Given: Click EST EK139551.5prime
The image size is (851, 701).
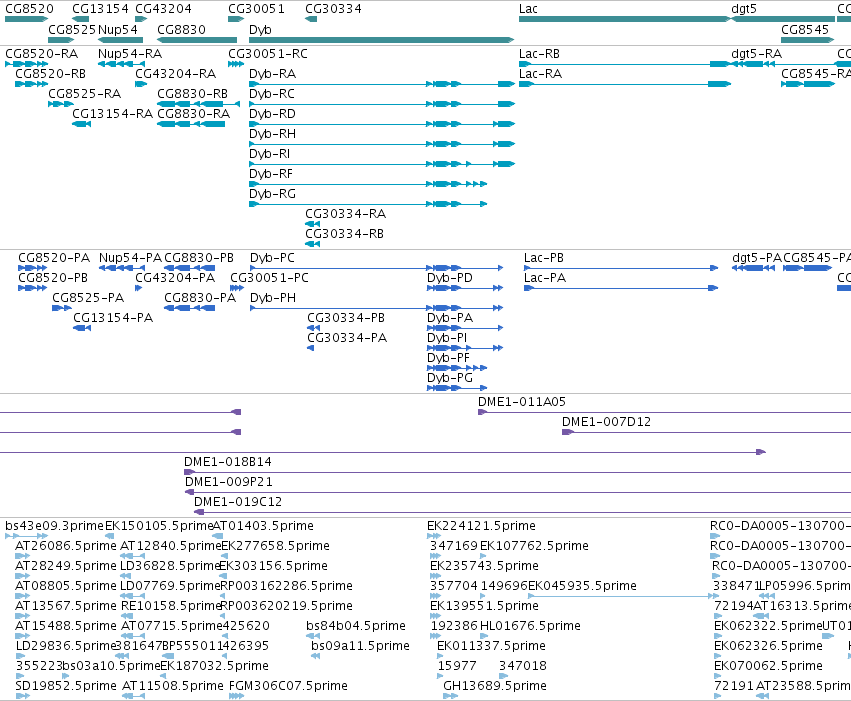Looking at the screenshot, I should 484,606.
